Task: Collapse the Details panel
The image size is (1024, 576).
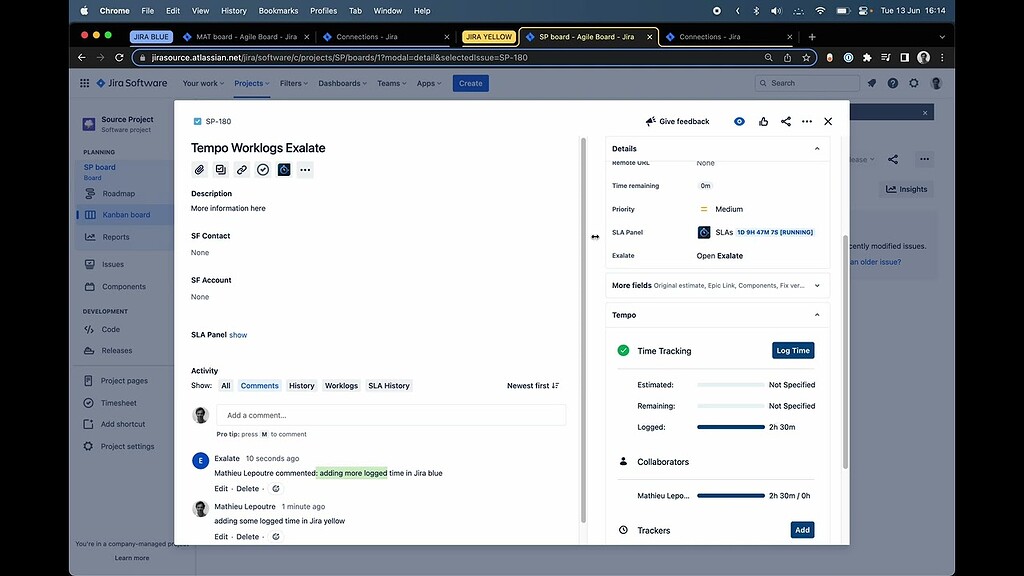Action: click(x=815, y=148)
